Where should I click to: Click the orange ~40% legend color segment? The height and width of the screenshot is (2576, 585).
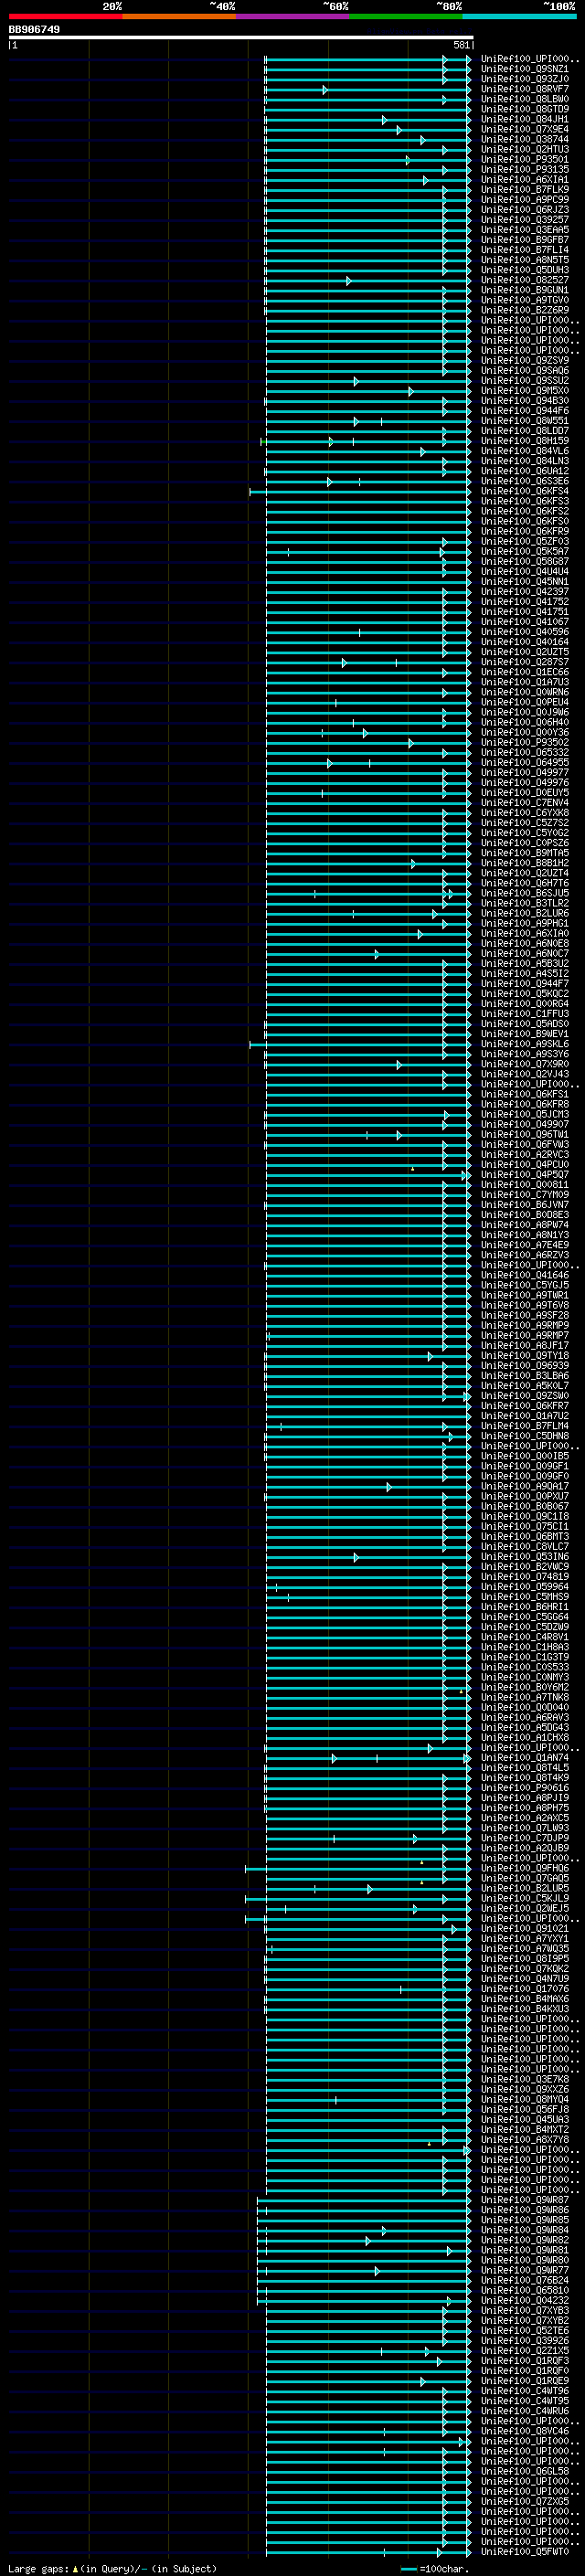[x=179, y=16]
